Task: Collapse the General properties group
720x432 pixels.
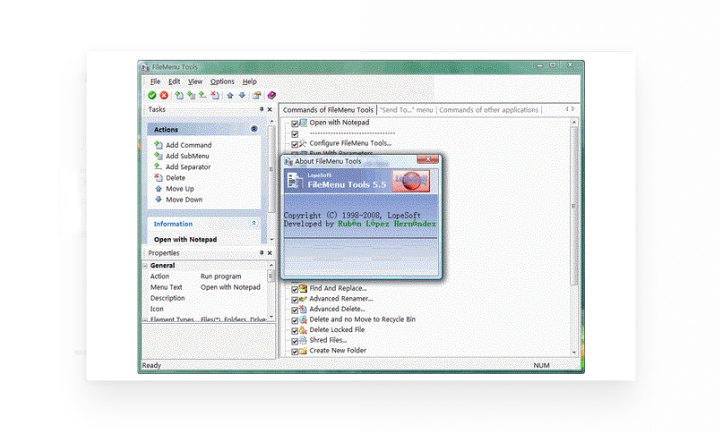Action: point(145,265)
